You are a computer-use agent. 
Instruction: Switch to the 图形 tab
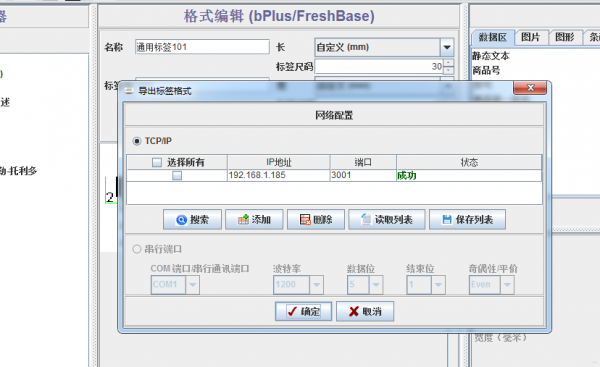565,37
